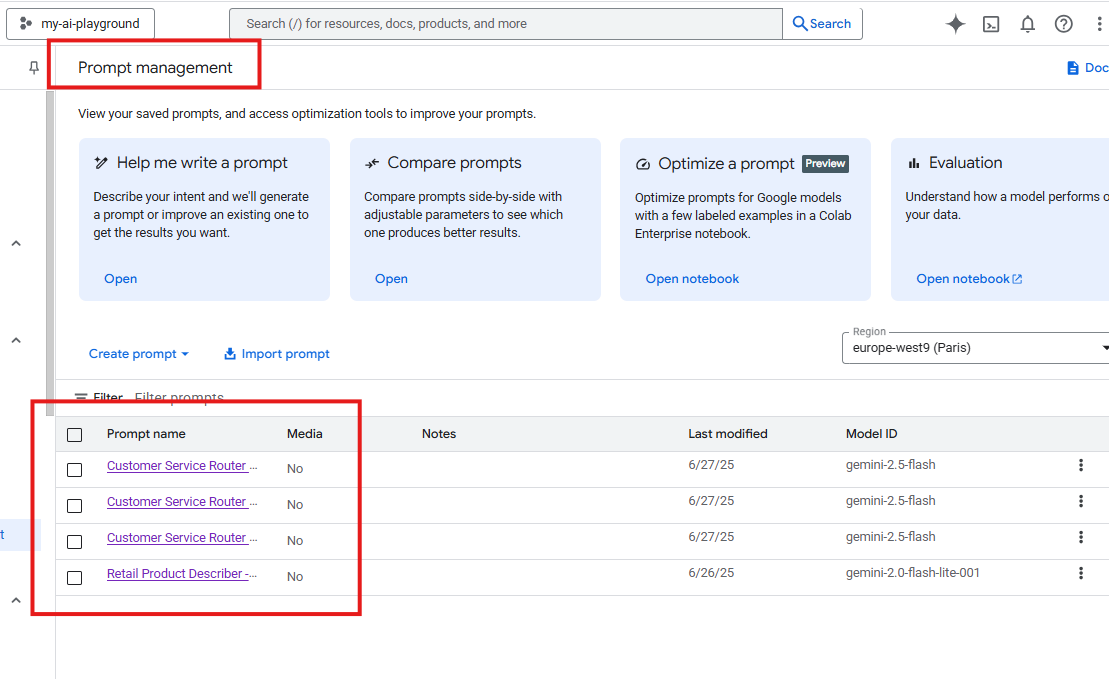The width and height of the screenshot is (1109, 679).
Task: Open the Gemini AI assistant sparkle icon
Action: [x=955, y=24]
